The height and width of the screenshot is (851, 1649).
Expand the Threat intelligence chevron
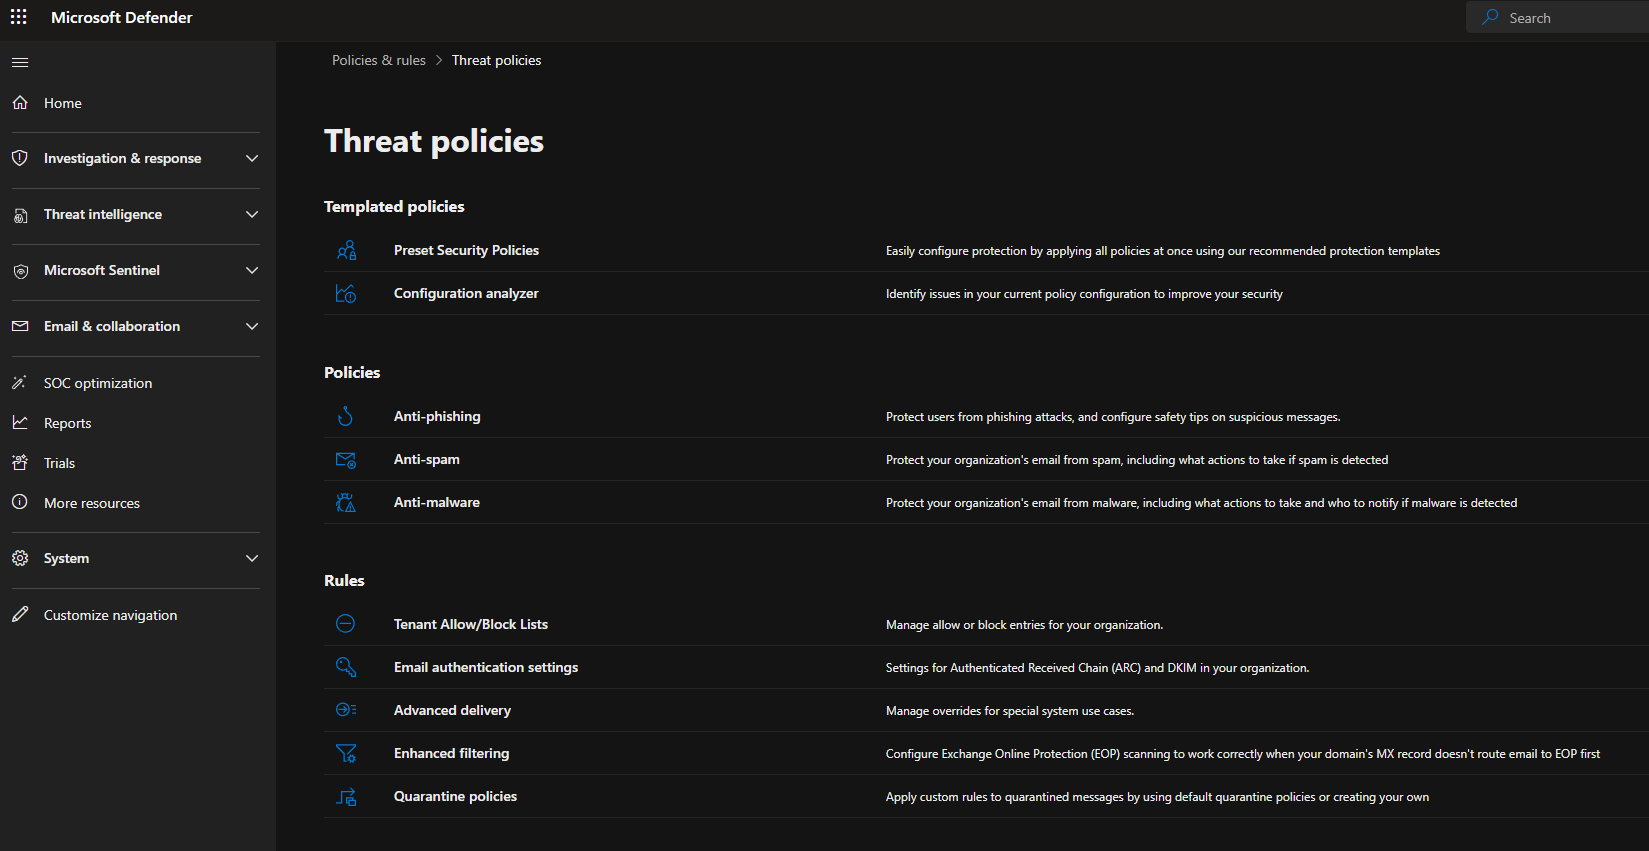click(252, 214)
